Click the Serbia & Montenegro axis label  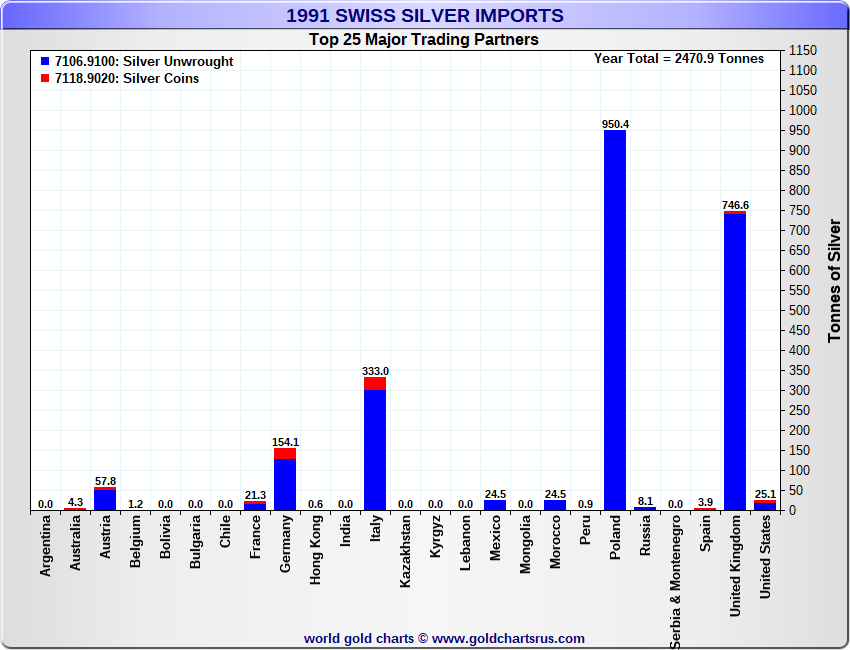(675, 582)
